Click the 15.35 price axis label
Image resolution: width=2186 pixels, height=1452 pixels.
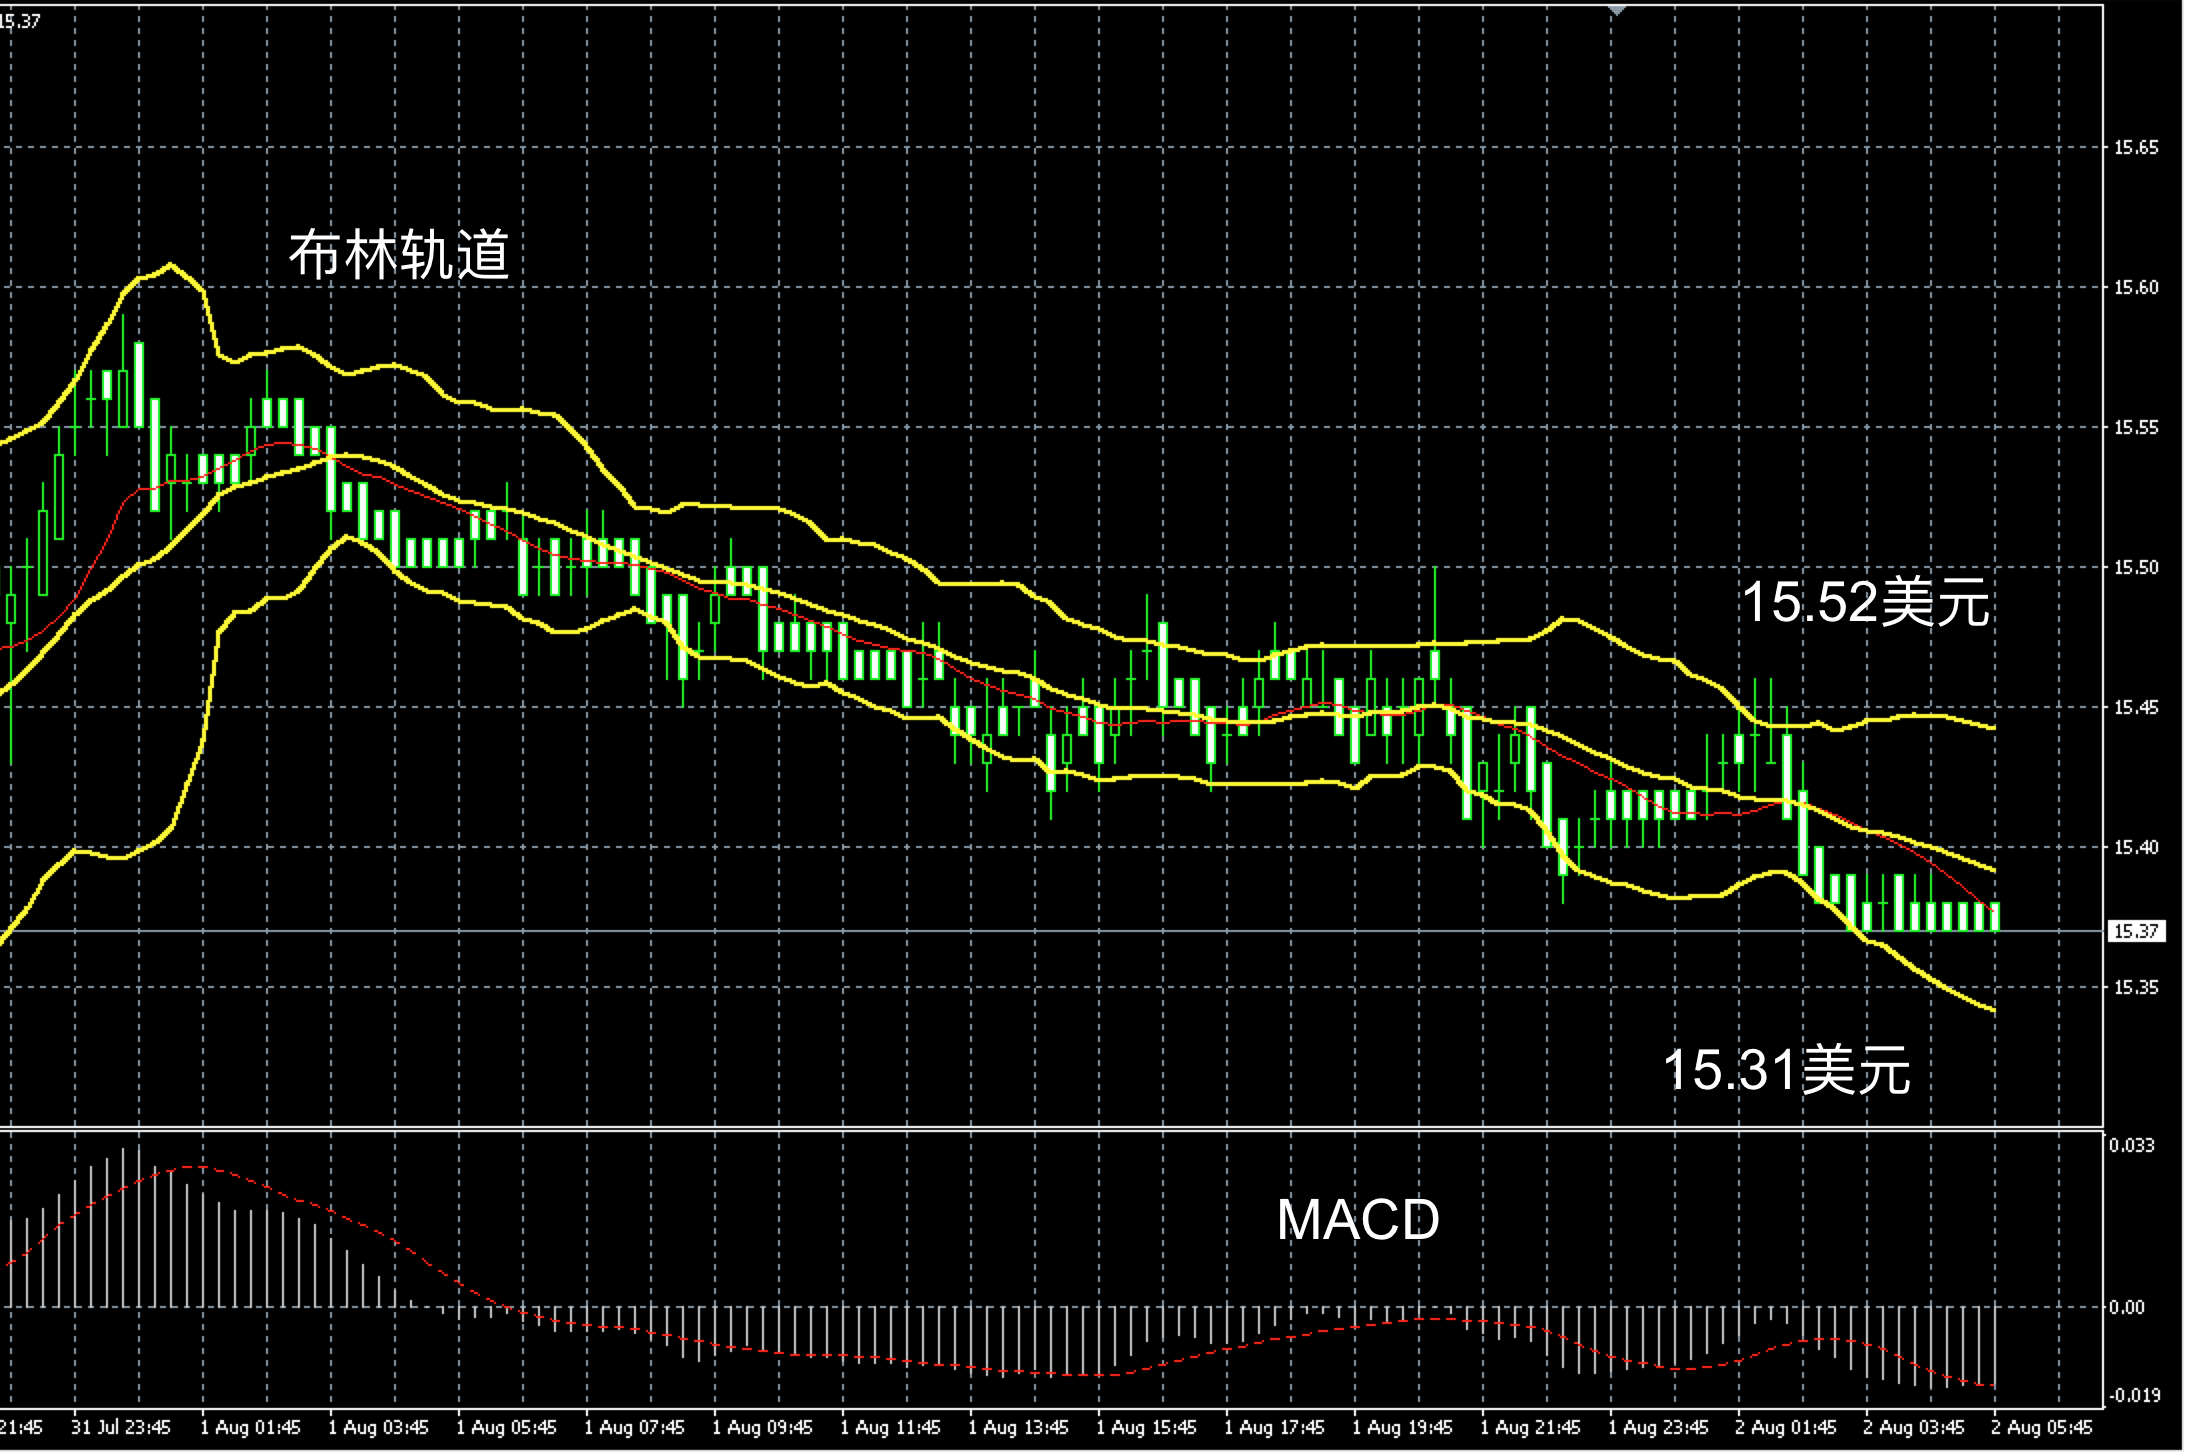coord(2135,988)
